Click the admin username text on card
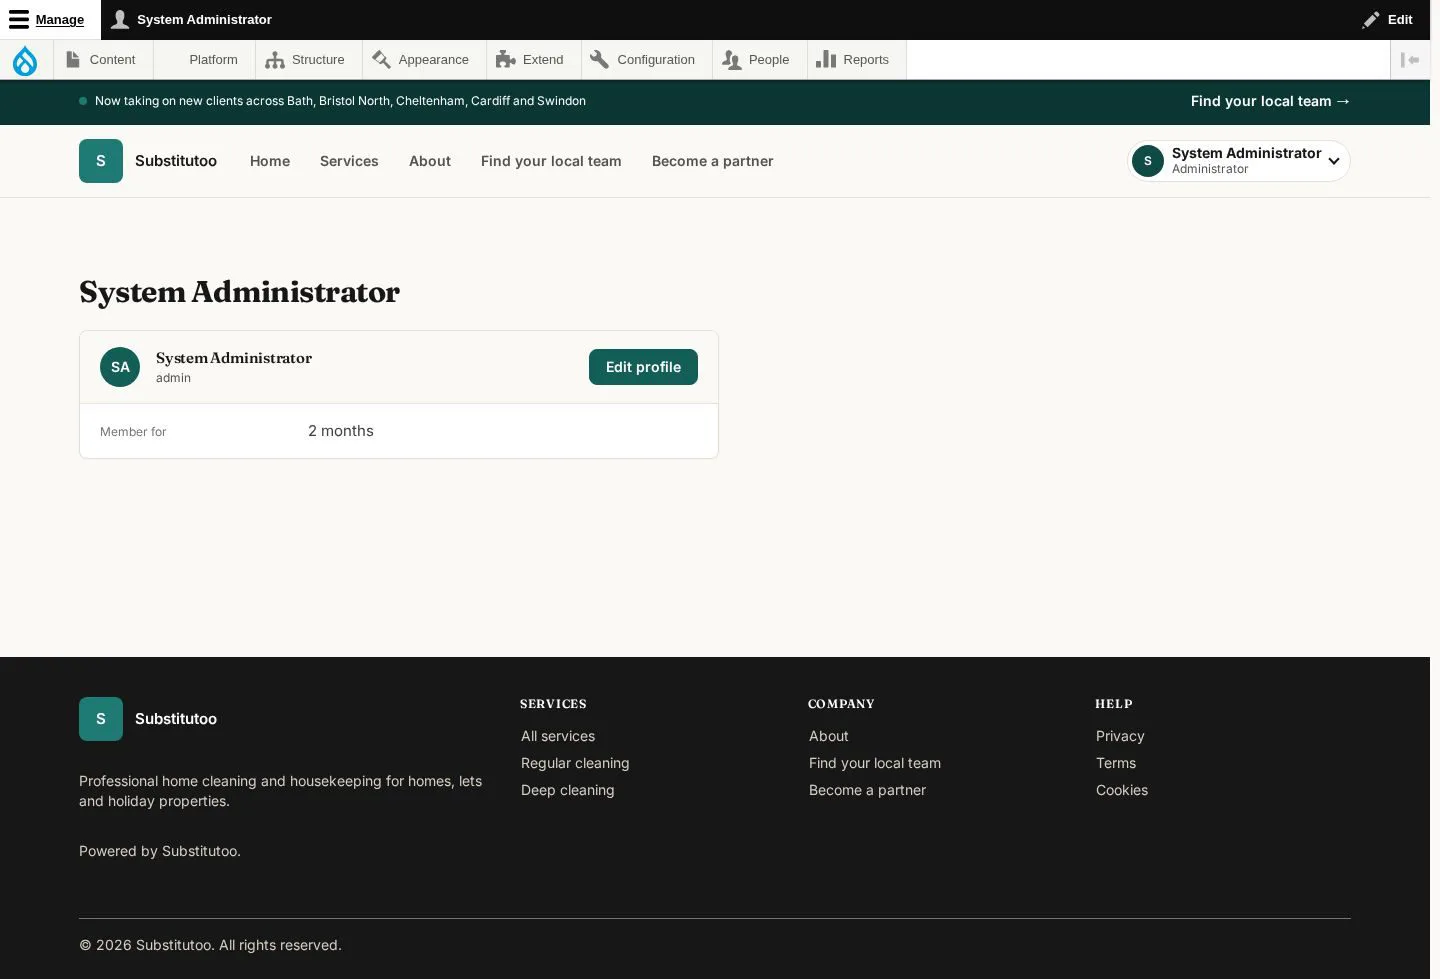Image resolution: width=1440 pixels, height=979 pixels. (x=173, y=378)
